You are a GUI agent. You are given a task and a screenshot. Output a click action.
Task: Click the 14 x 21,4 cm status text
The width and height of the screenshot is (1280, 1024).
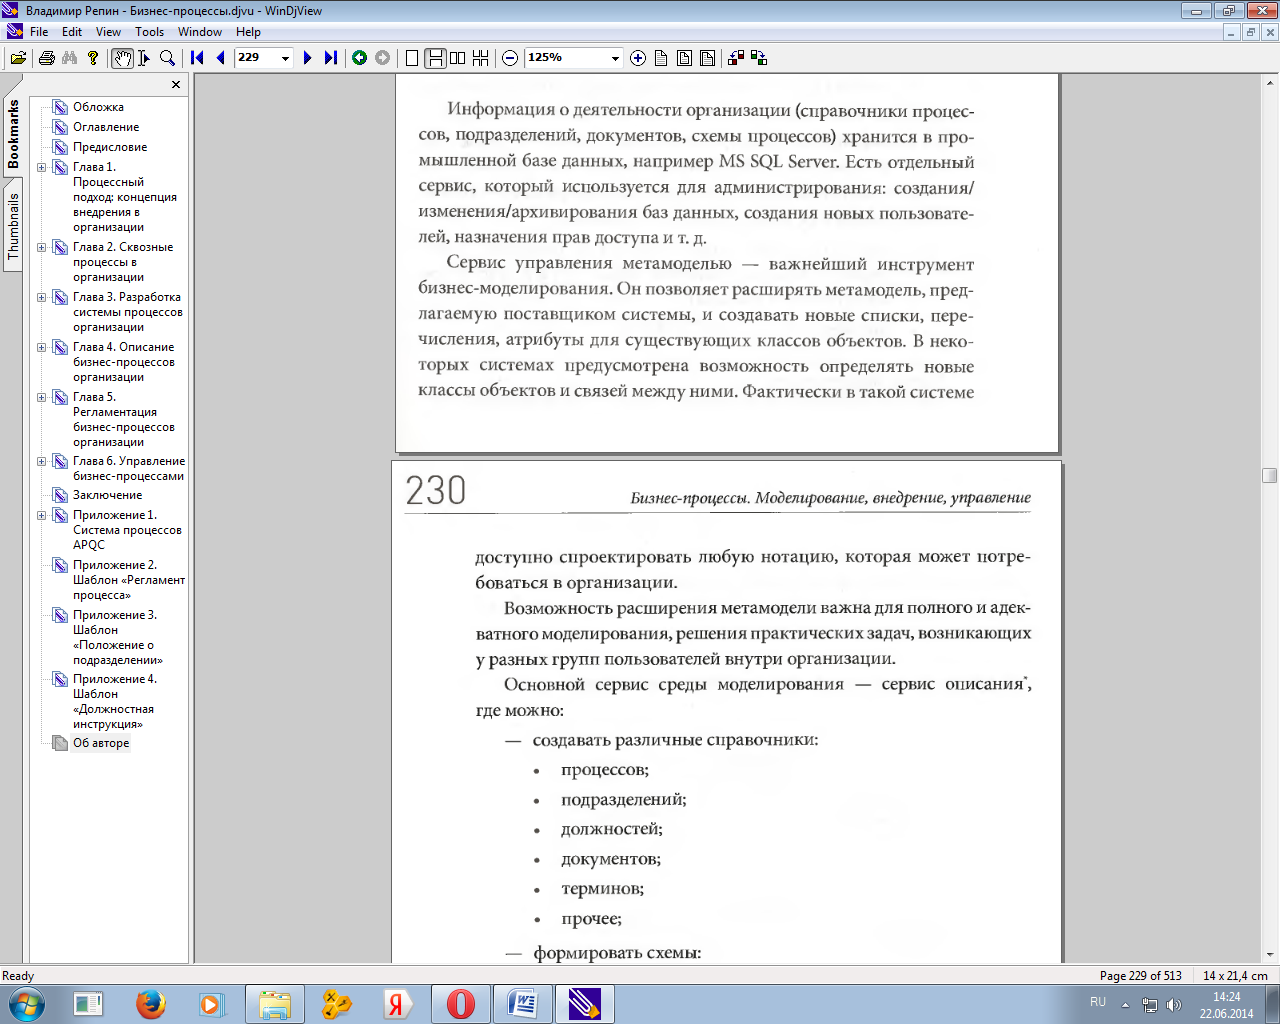[x=1235, y=976]
